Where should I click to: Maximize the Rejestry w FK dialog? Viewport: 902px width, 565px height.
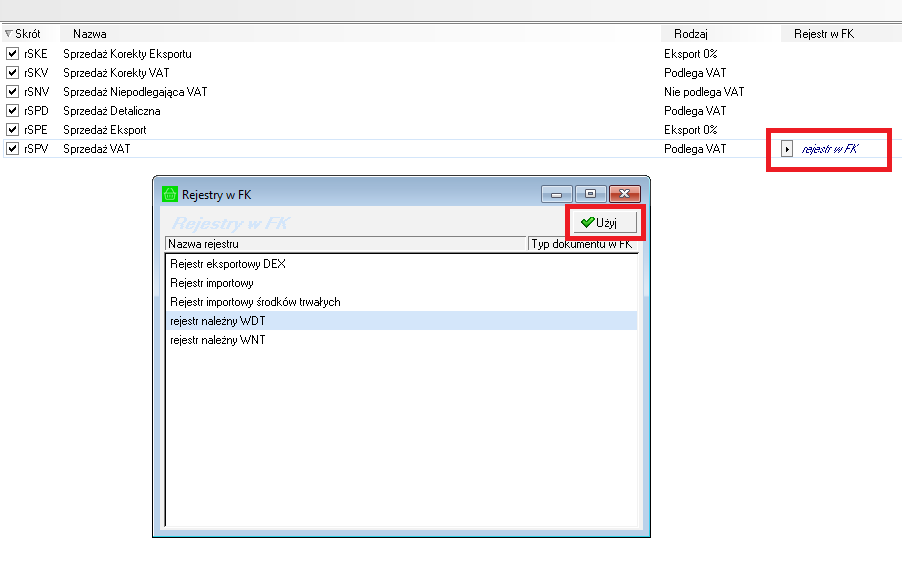pyautogui.click(x=590, y=194)
